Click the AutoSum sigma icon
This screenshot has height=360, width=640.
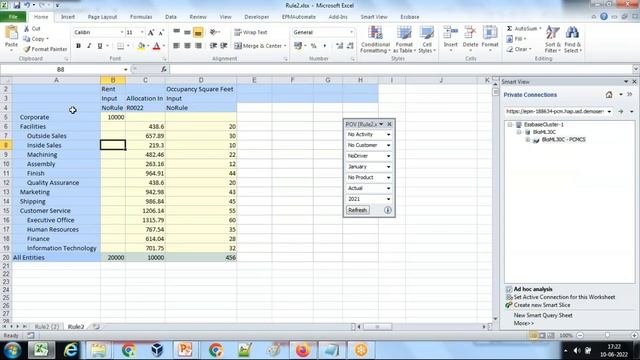[509, 29]
